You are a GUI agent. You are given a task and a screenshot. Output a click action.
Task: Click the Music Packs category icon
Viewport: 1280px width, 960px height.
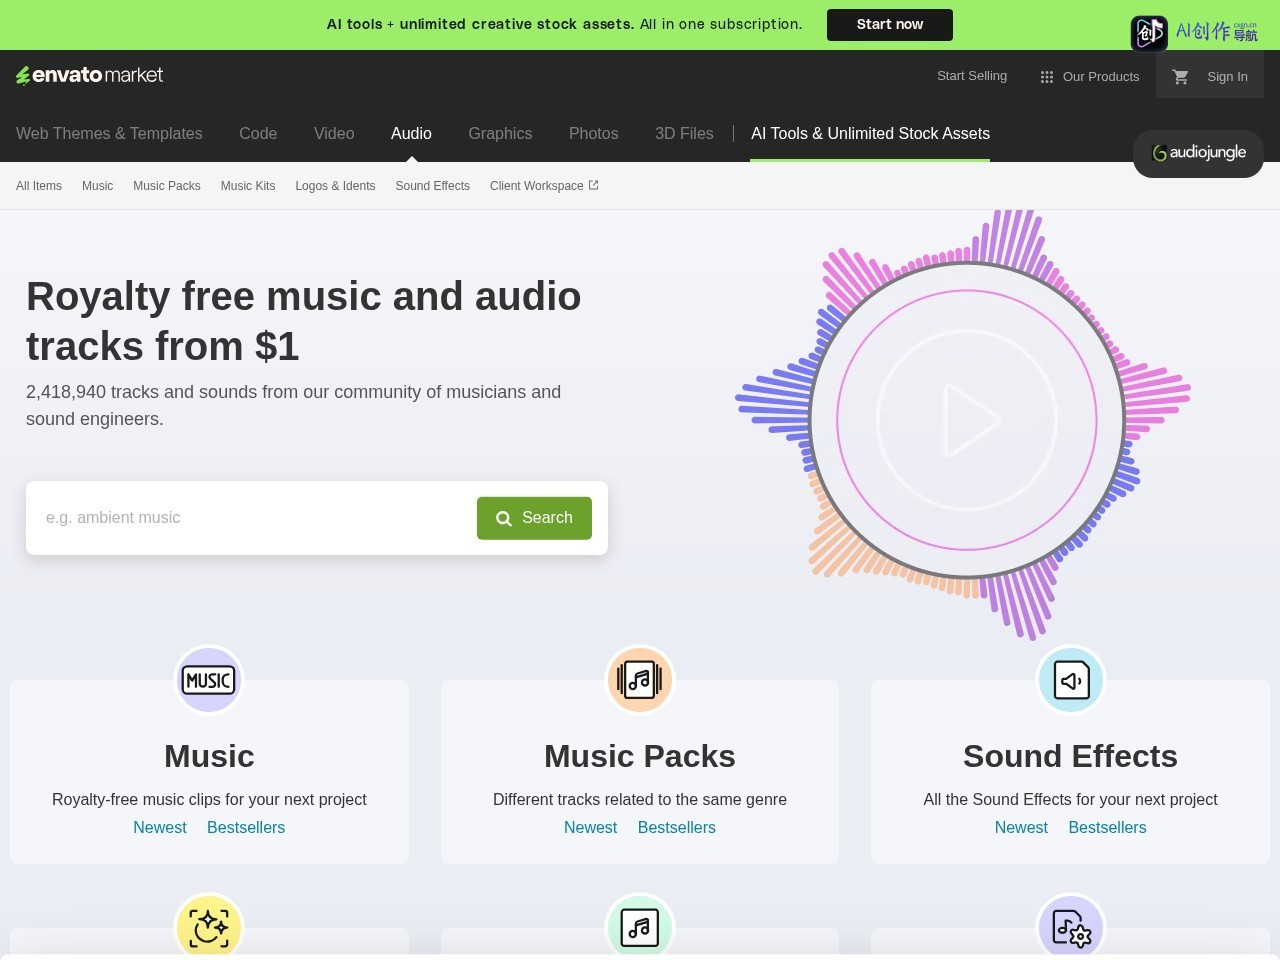pos(640,680)
